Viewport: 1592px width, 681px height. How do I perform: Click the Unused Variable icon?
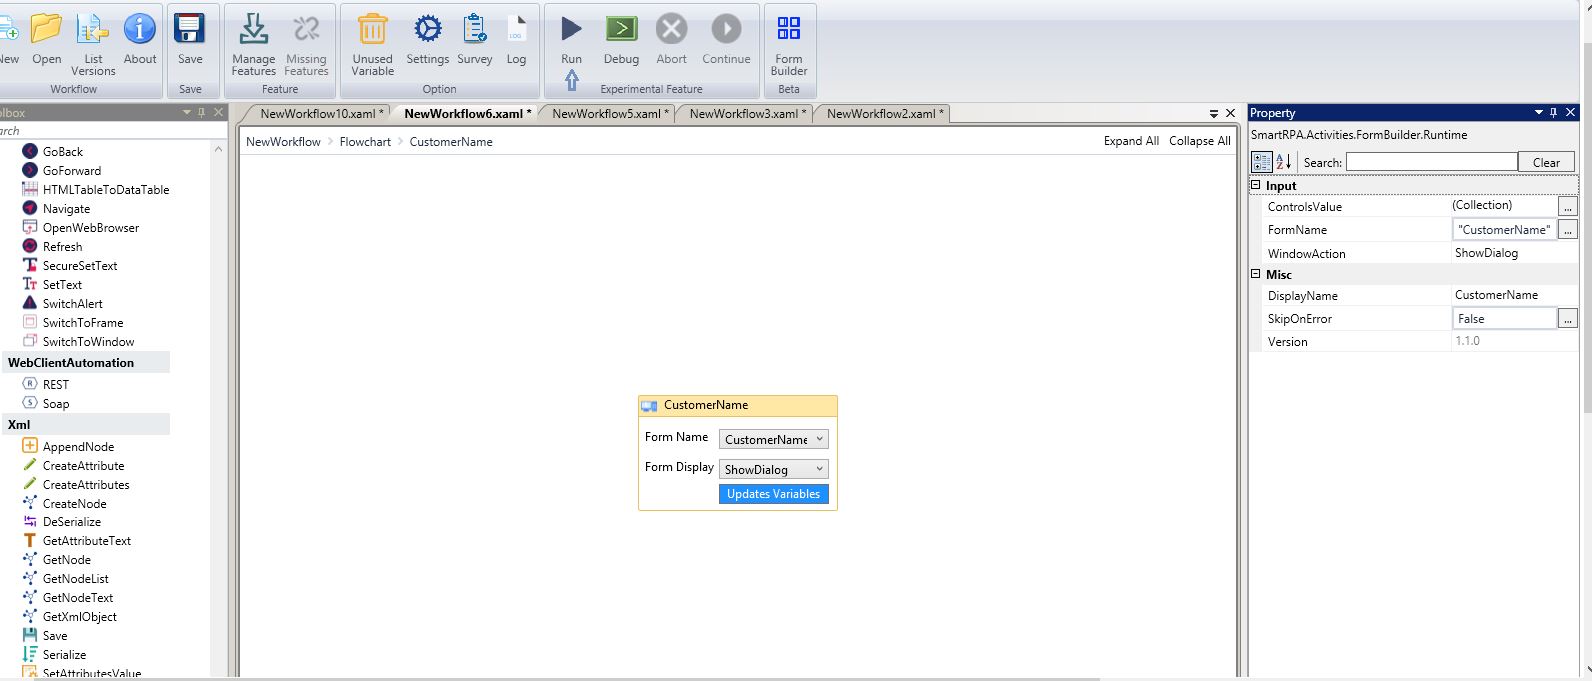pyautogui.click(x=372, y=31)
